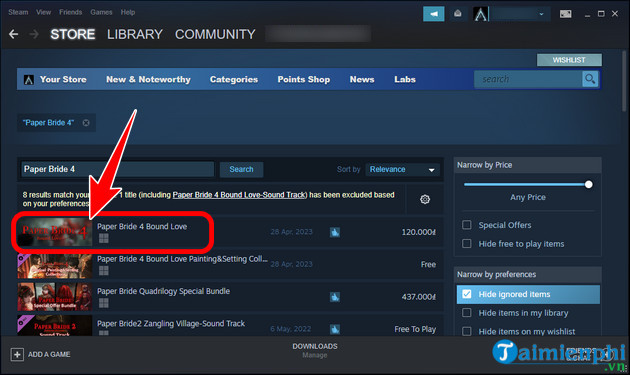Viewport: 630px width, 375px height.
Task: Go forward with the right arrow
Action: 34,35
